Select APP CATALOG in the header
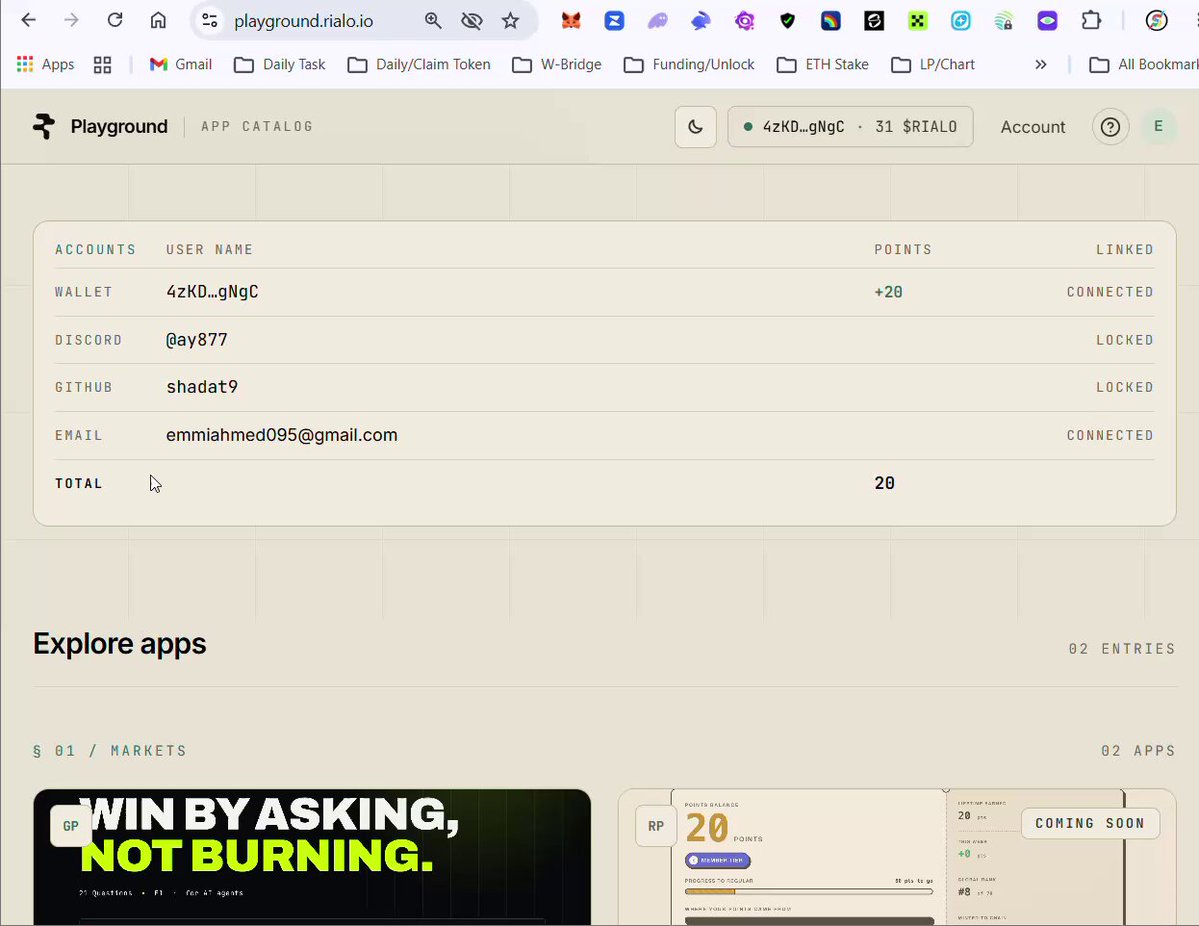This screenshot has width=1199, height=926. pyautogui.click(x=257, y=126)
